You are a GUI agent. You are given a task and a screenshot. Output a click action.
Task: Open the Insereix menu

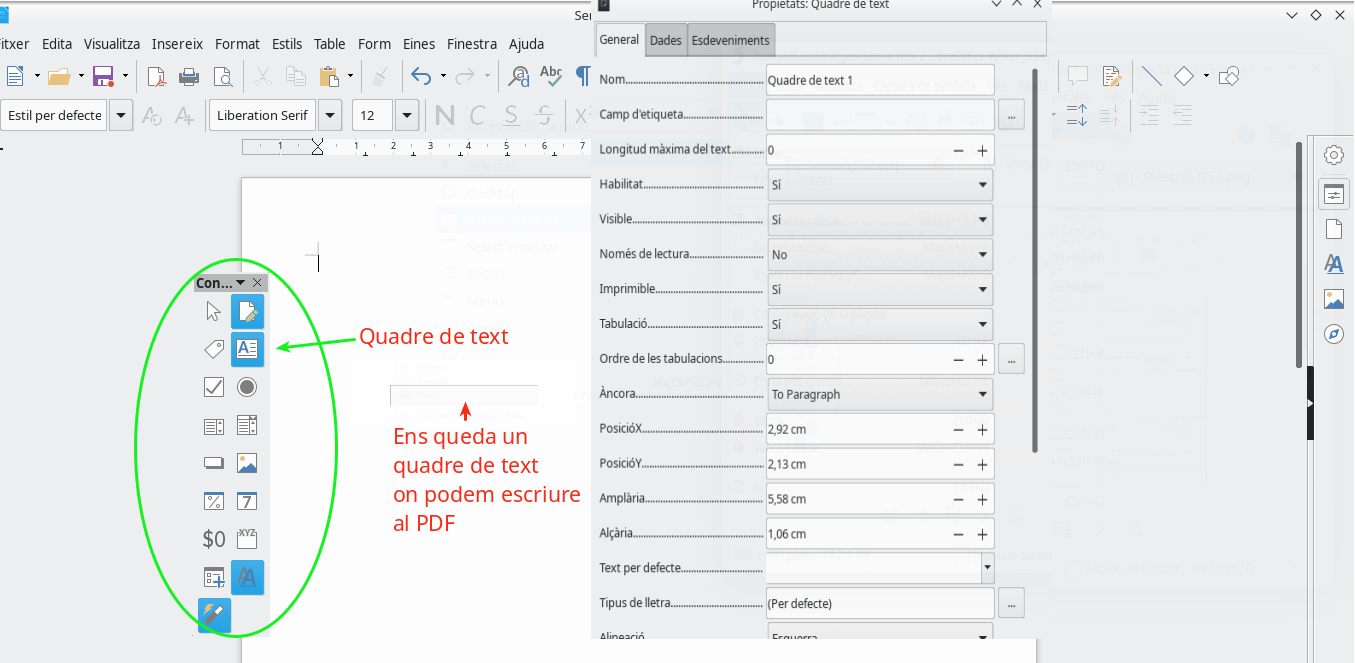177,44
